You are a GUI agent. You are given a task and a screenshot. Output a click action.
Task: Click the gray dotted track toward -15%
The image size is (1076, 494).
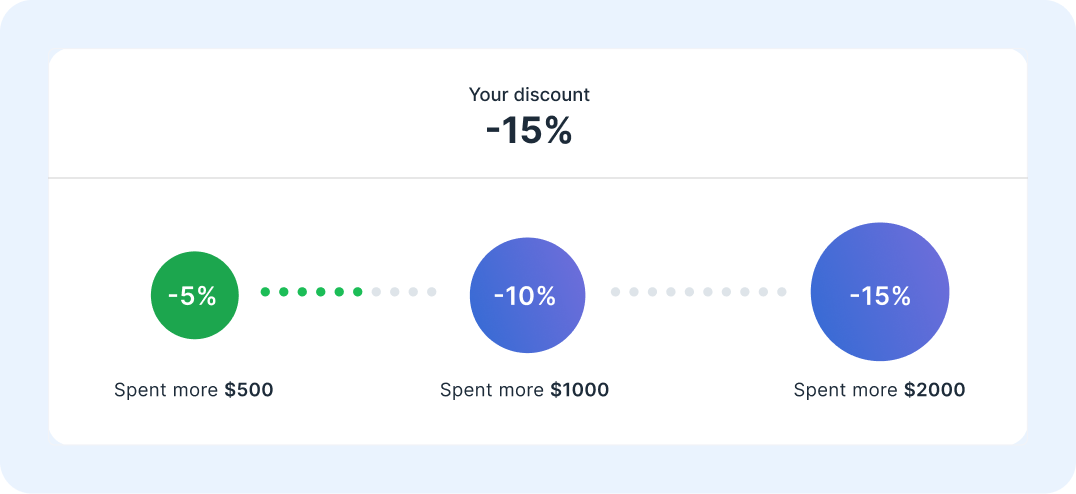pyautogui.click(x=698, y=292)
